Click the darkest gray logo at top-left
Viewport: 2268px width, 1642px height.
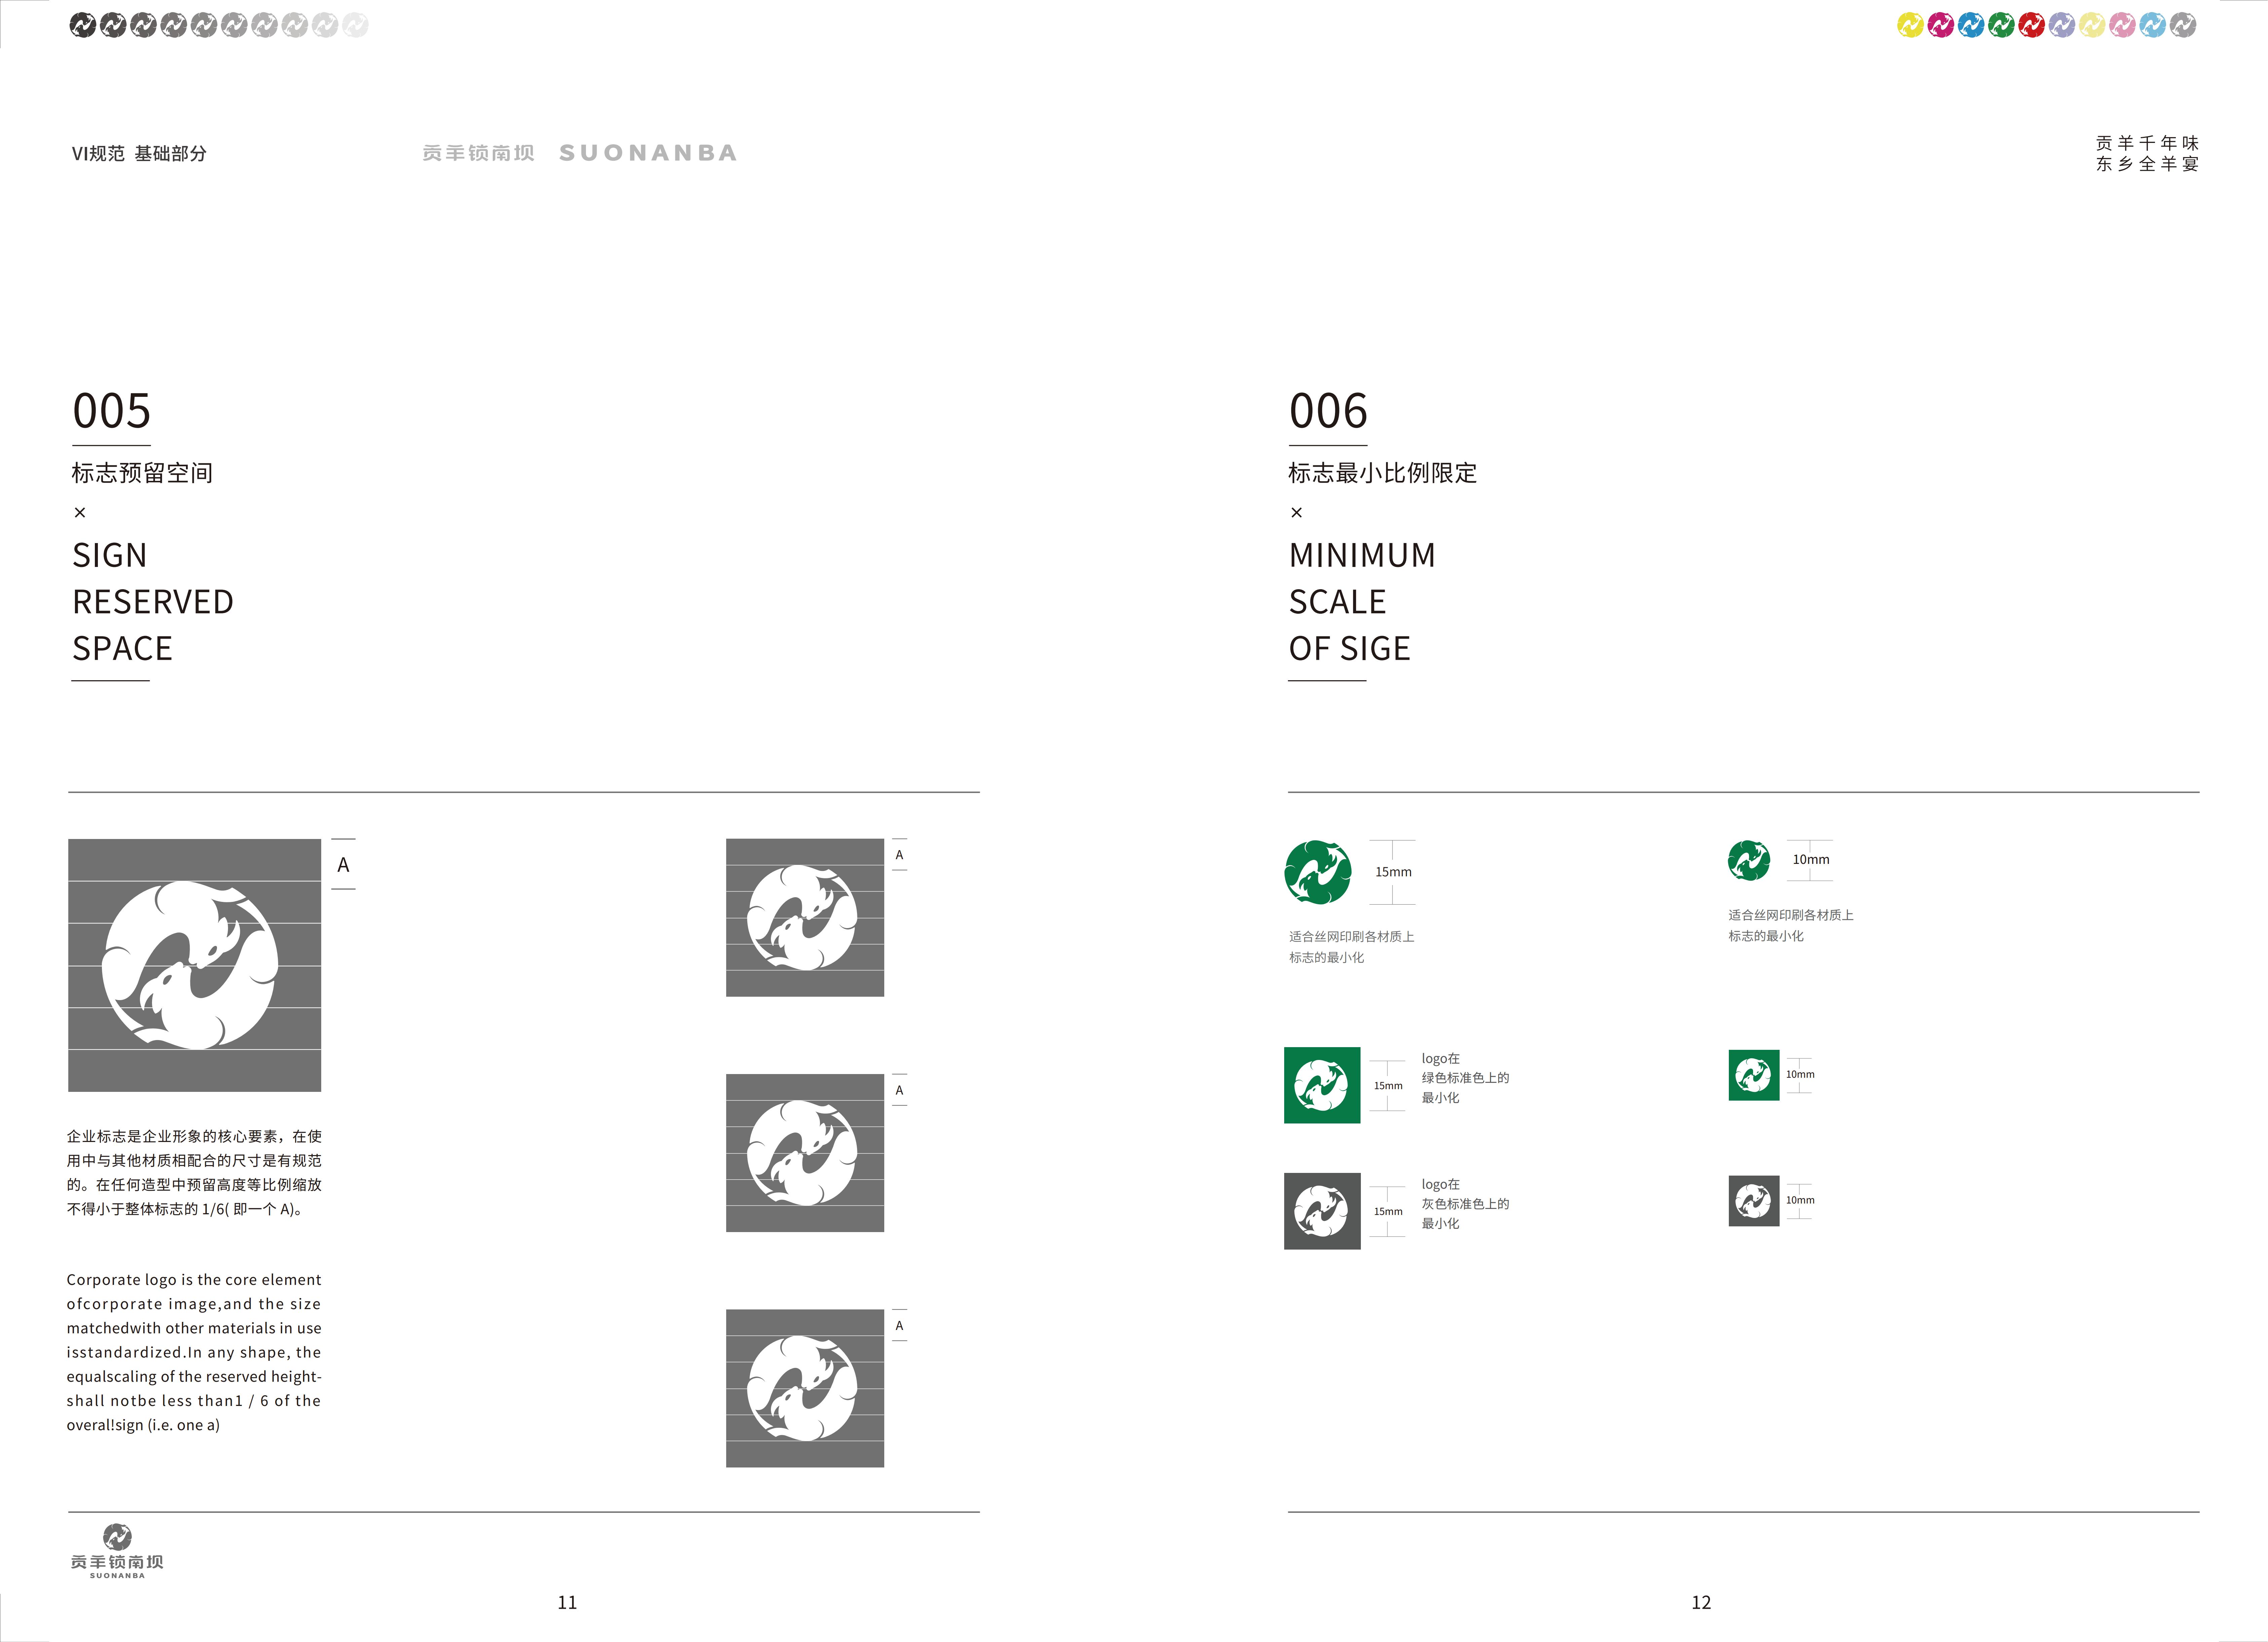click(83, 25)
